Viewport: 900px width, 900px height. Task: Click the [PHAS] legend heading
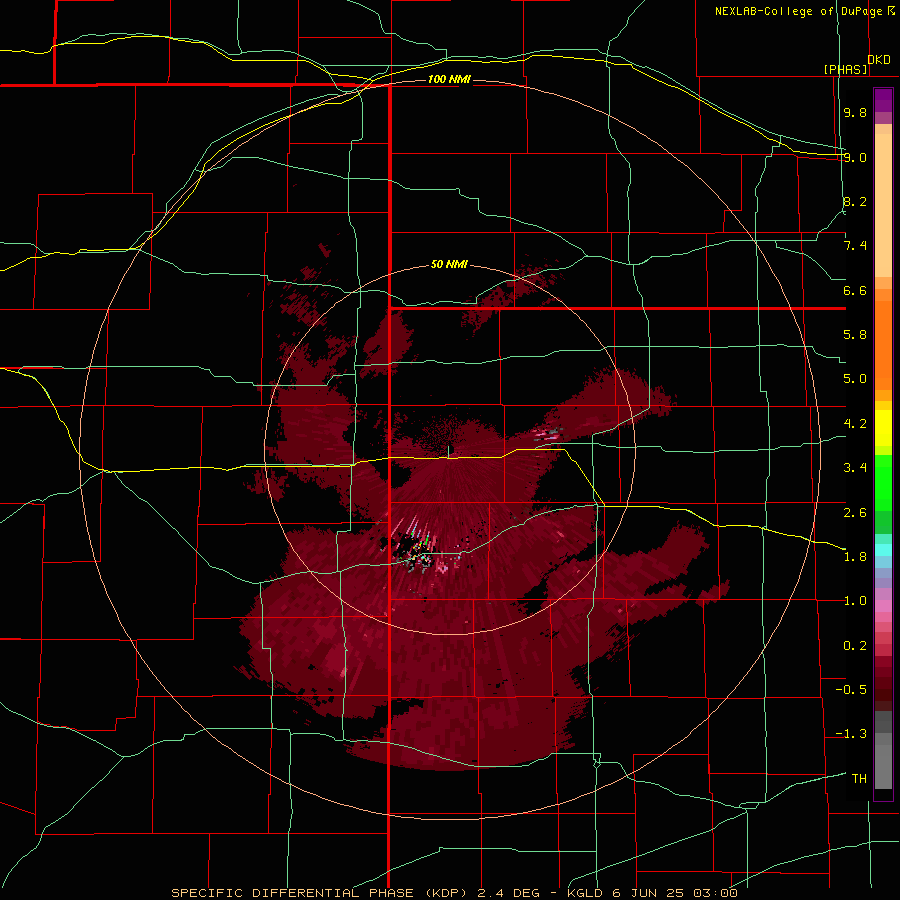(x=845, y=69)
